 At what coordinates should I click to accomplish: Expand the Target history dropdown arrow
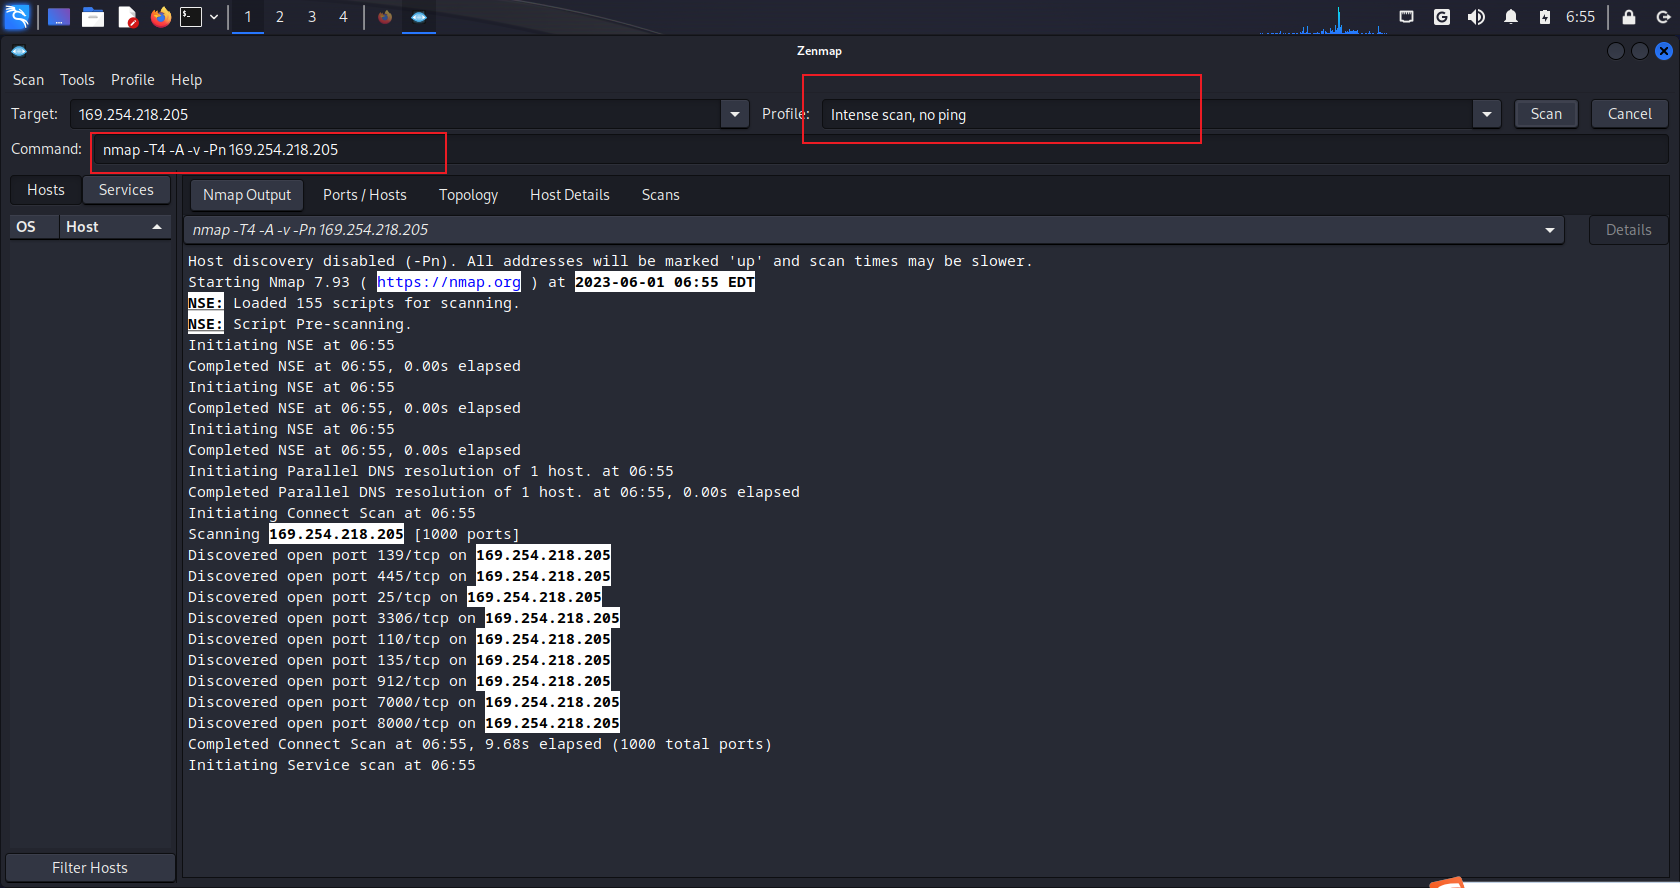(x=735, y=114)
